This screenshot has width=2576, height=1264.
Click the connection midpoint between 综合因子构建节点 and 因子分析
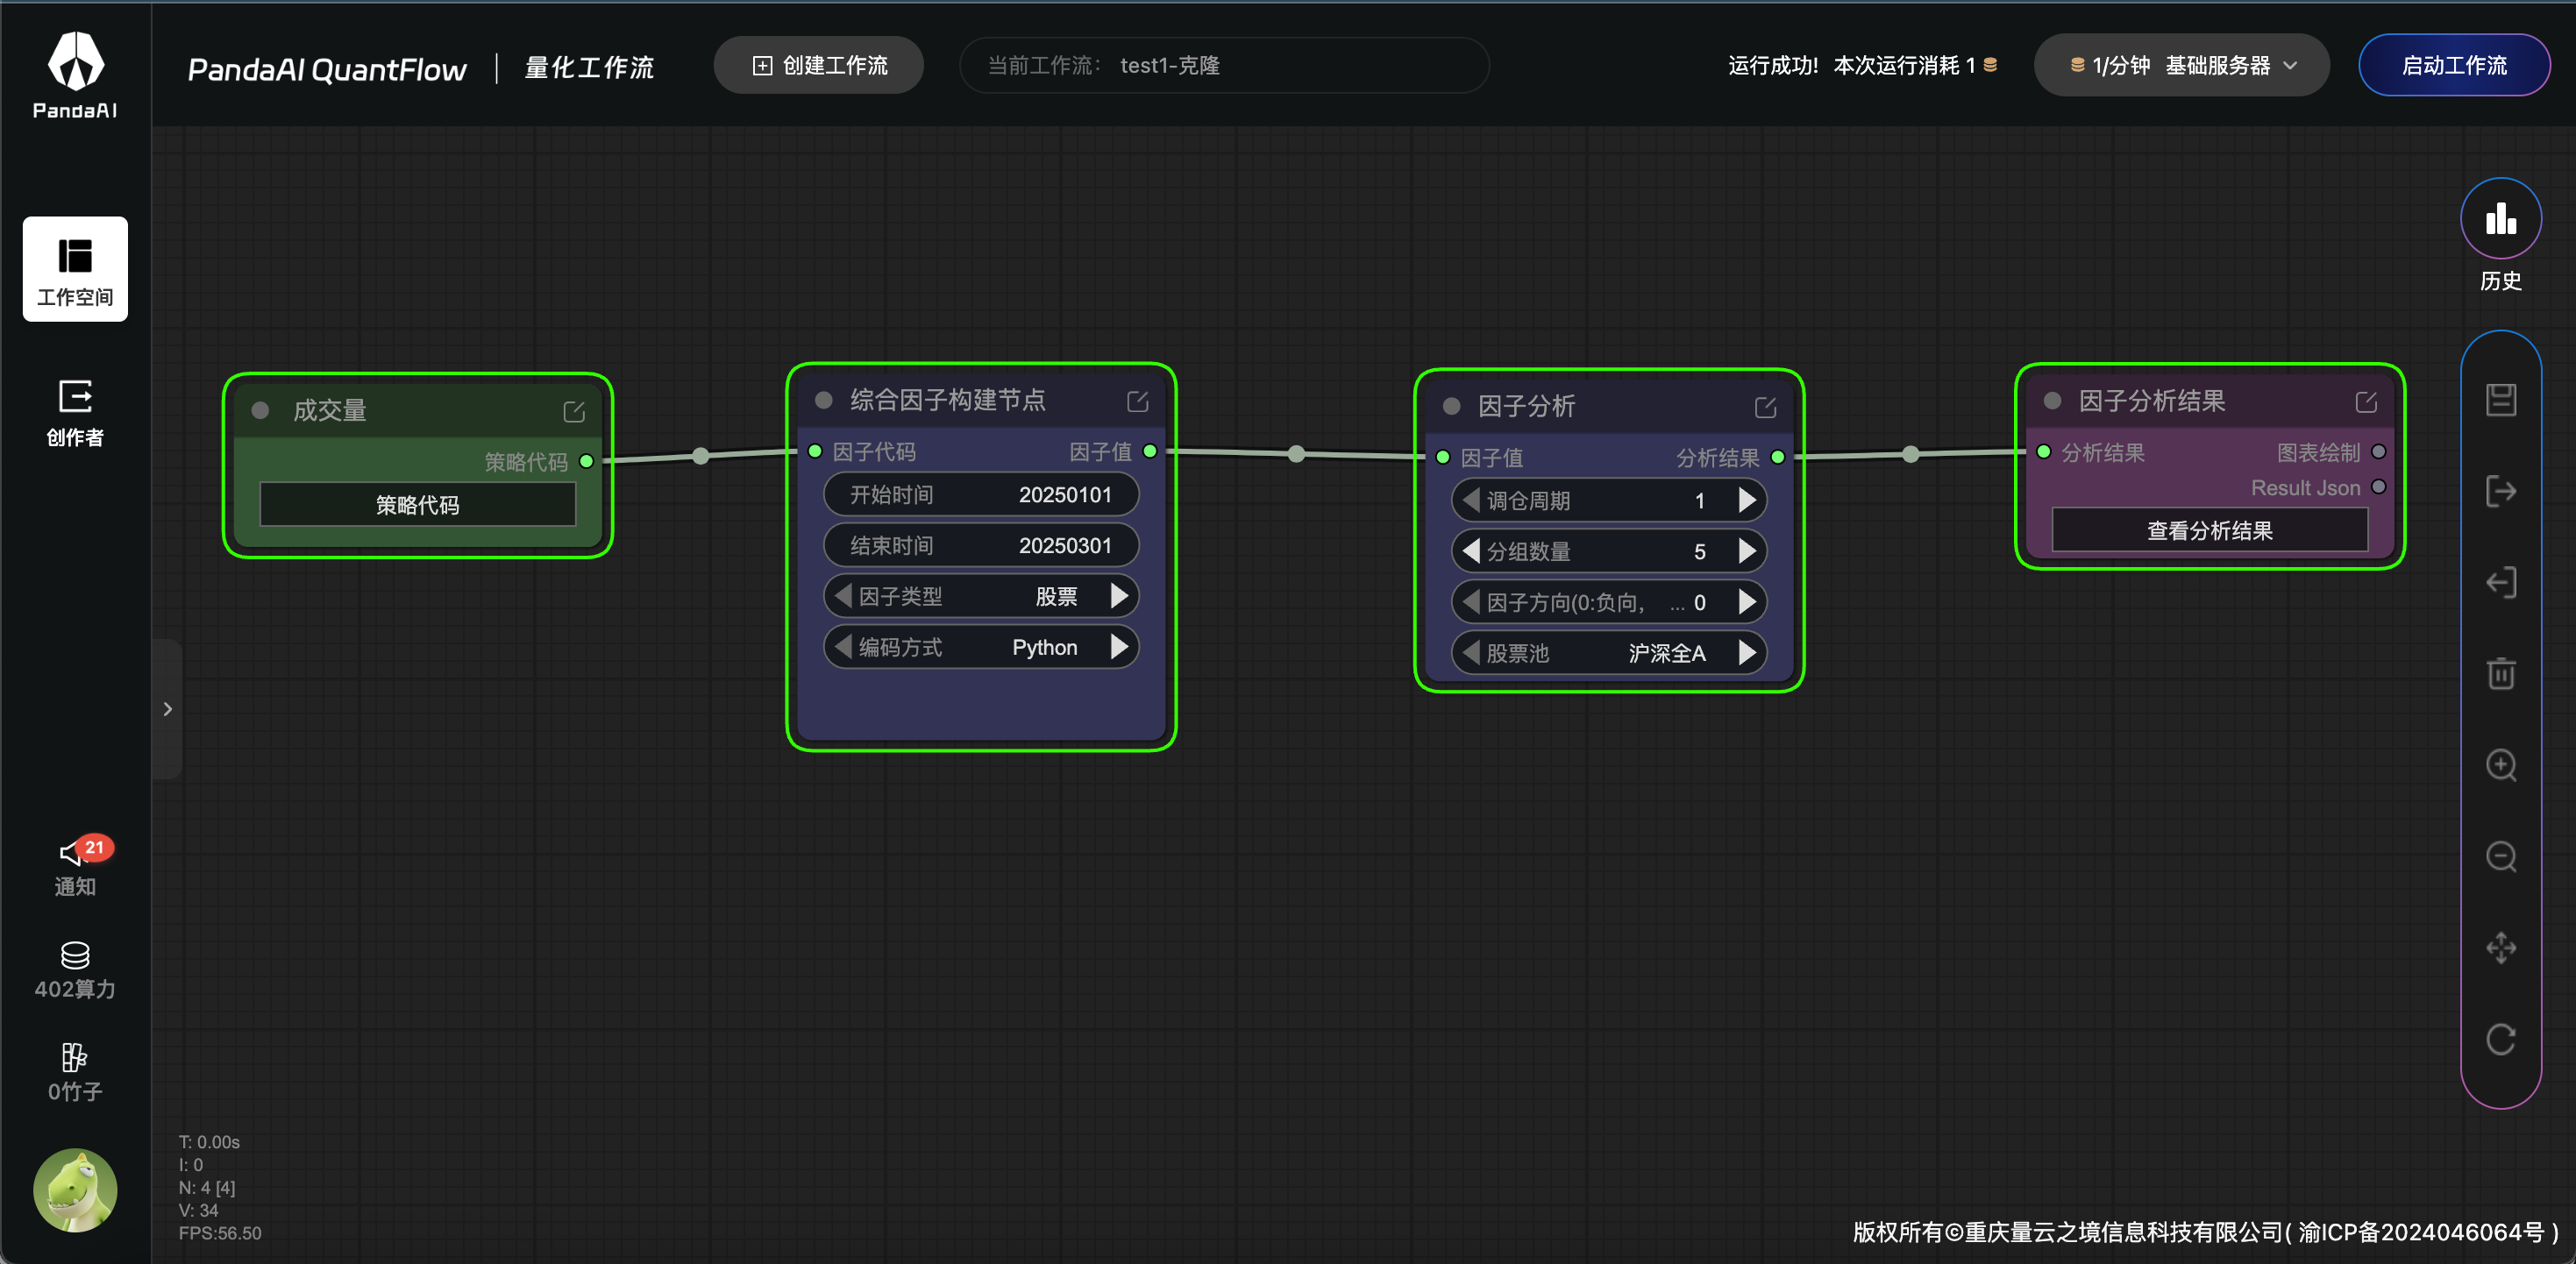pos(1296,454)
